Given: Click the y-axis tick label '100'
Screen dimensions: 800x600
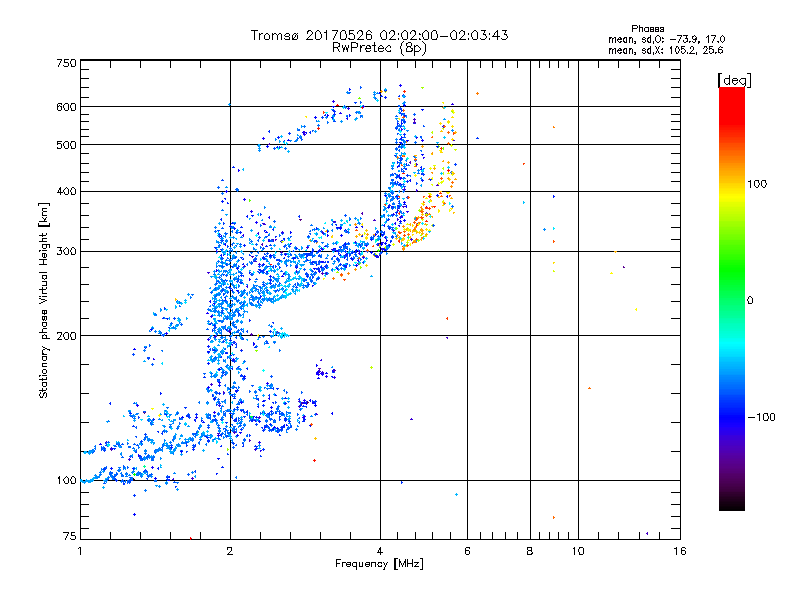Looking at the screenshot, I should pyautogui.click(x=66, y=480).
